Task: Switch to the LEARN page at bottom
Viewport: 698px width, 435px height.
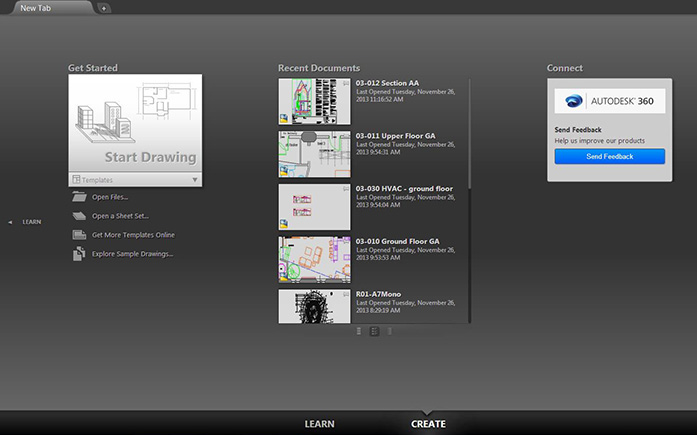Action: click(319, 424)
